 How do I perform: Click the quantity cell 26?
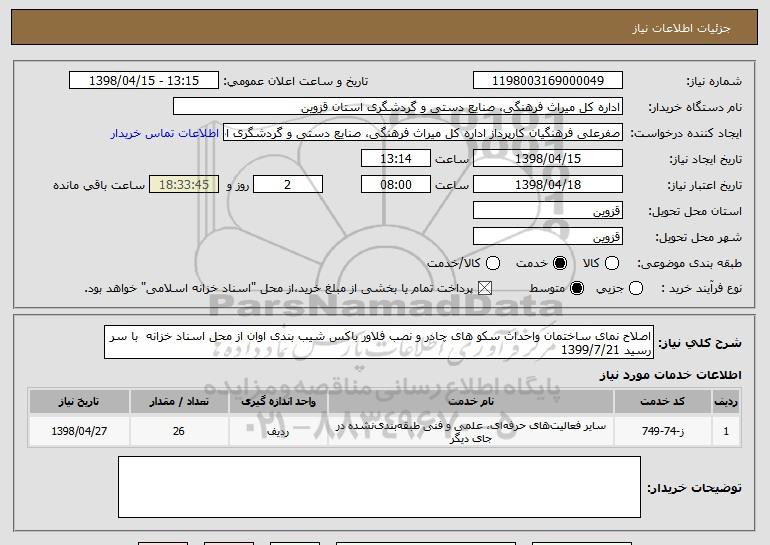point(179,431)
